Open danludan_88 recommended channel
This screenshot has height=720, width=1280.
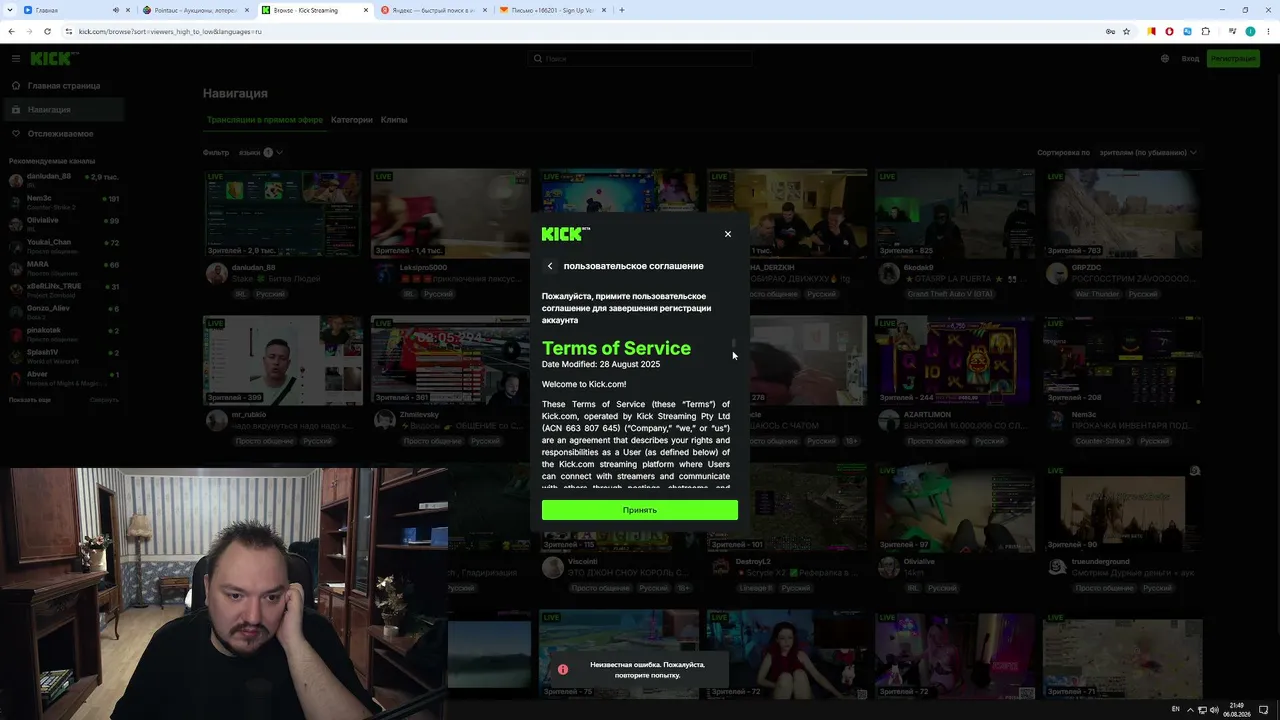coord(63,180)
